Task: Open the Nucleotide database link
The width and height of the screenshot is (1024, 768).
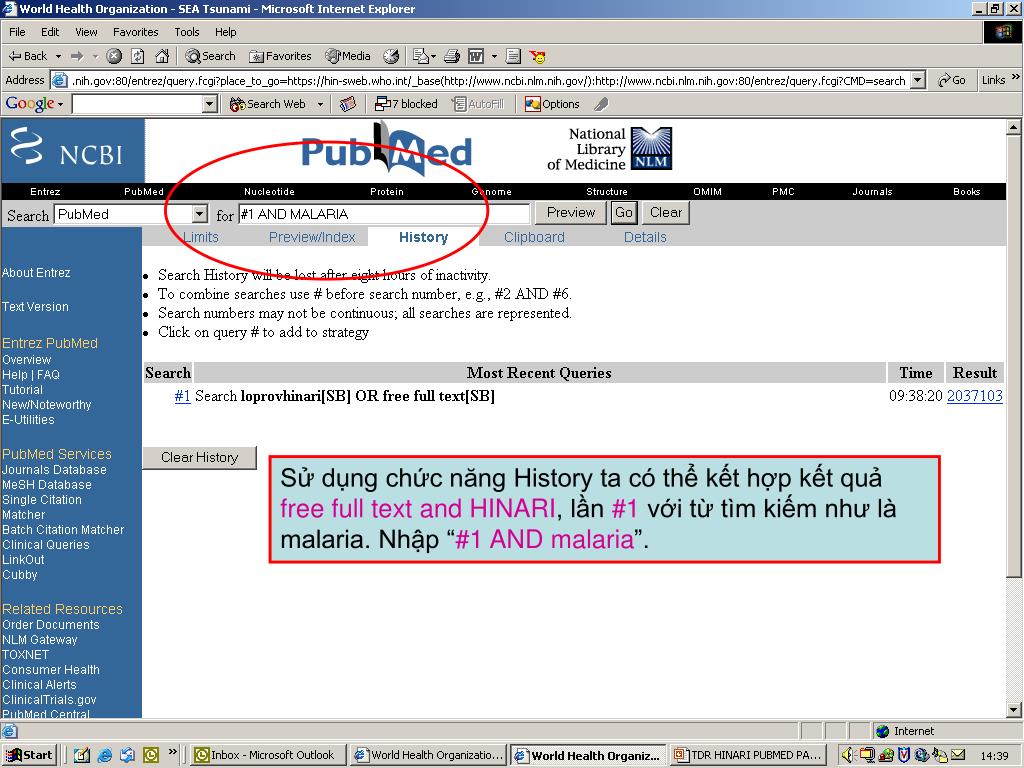Action: pyautogui.click(x=269, y=191)
